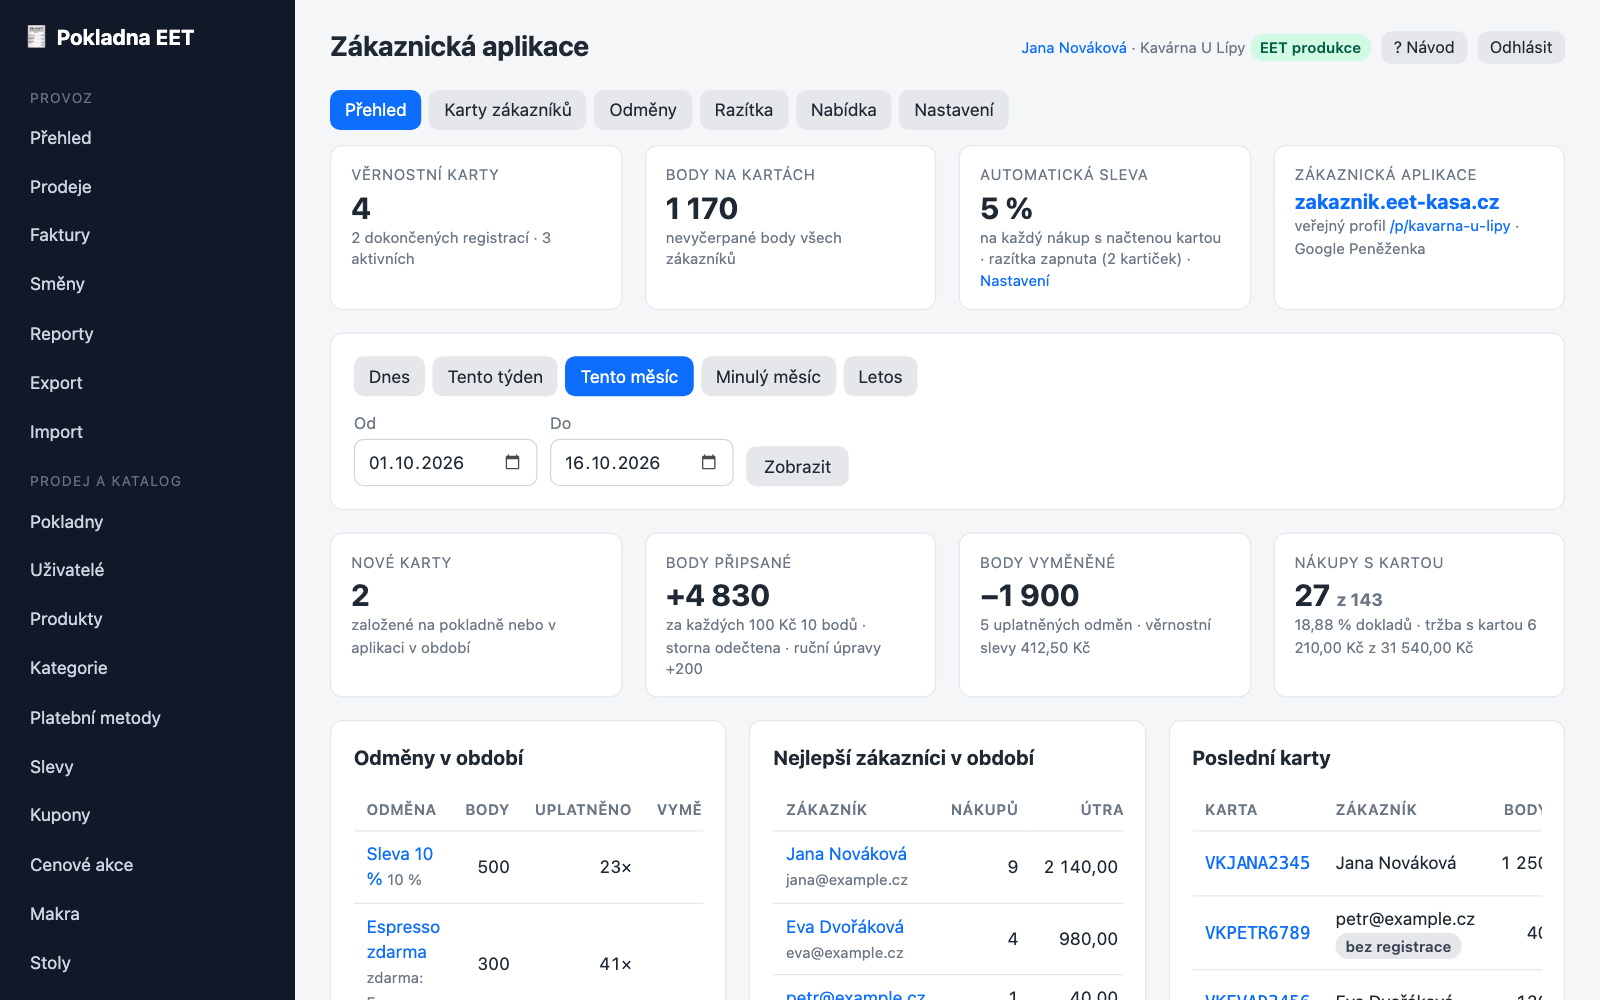Select Export in the sidebar
This screenshot has height=1000, width=1600.
click(x=56, y=383)
